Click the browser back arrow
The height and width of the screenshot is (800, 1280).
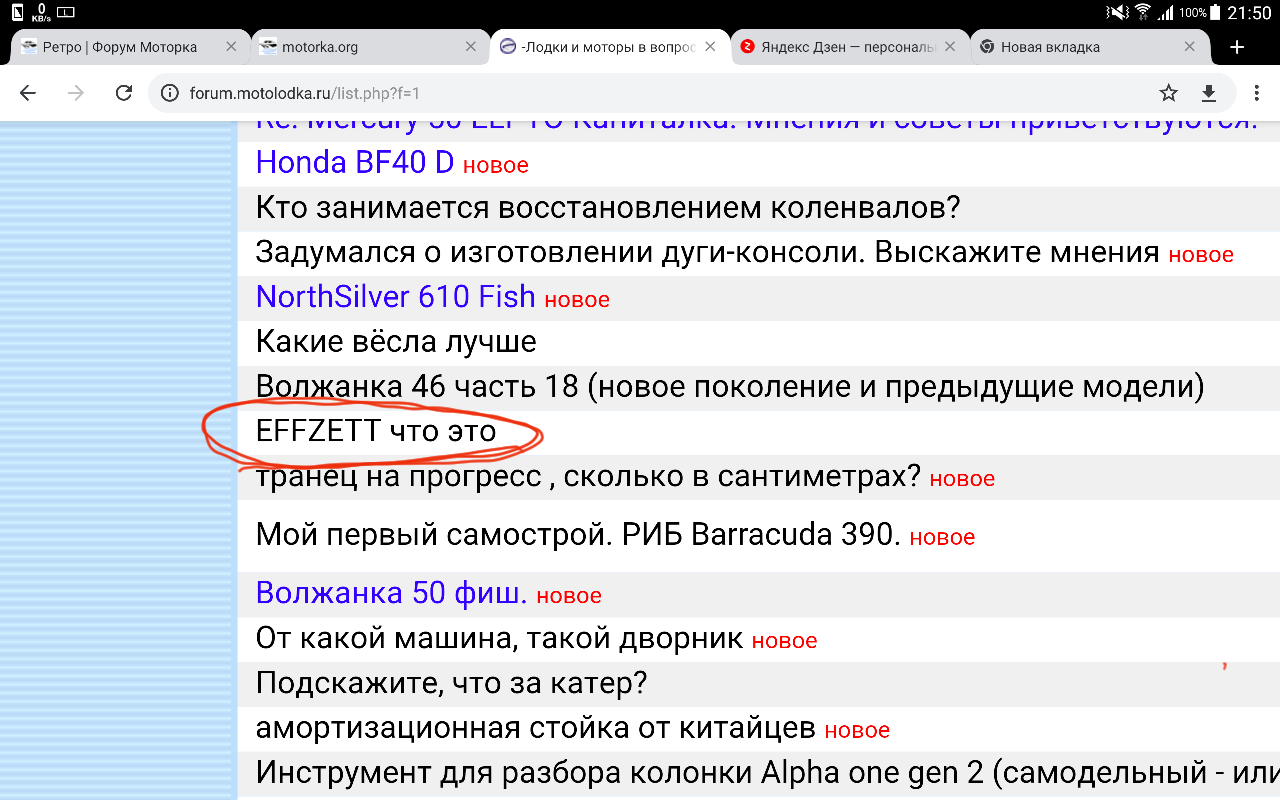(x=28, y=93)
